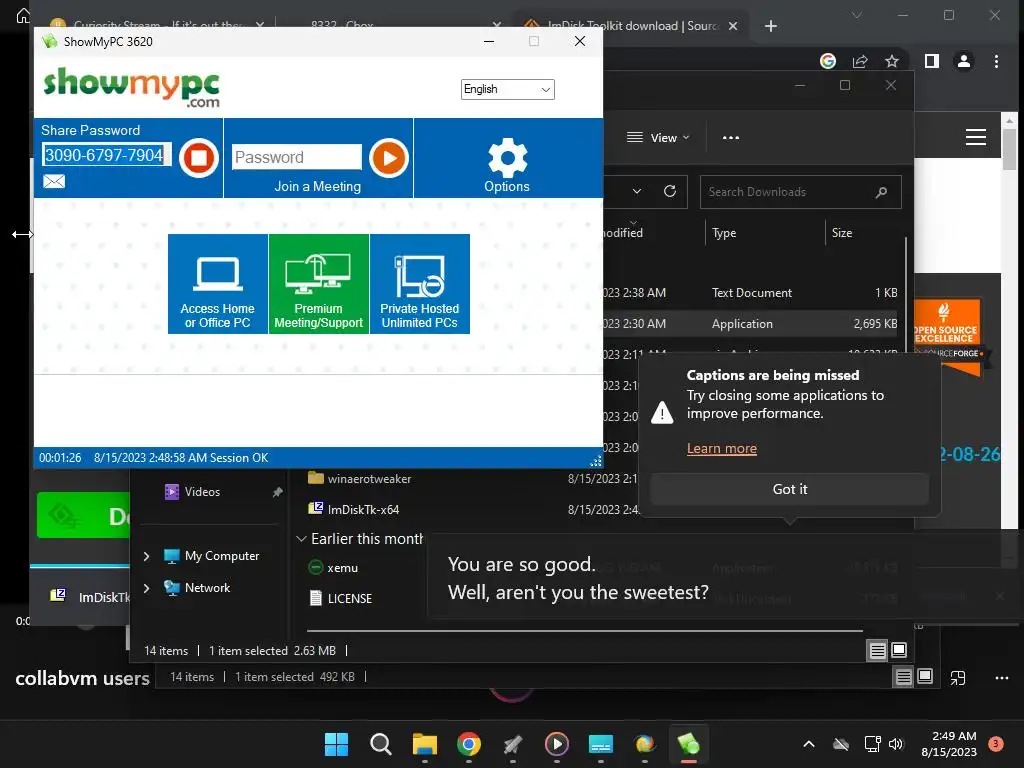Open the View menu in File Explorer
Image resolution: width=1024 pixels, height=768 pixels.
658,138
